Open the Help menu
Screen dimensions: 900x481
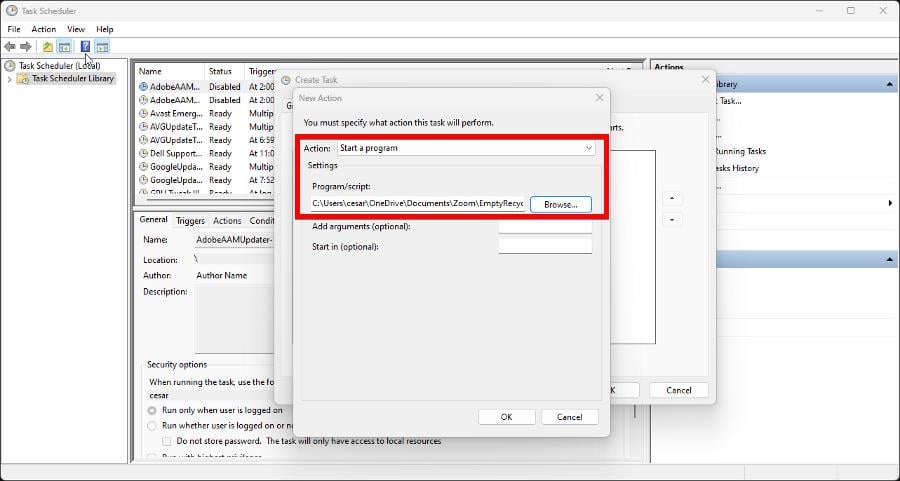(x=104, y=29)
